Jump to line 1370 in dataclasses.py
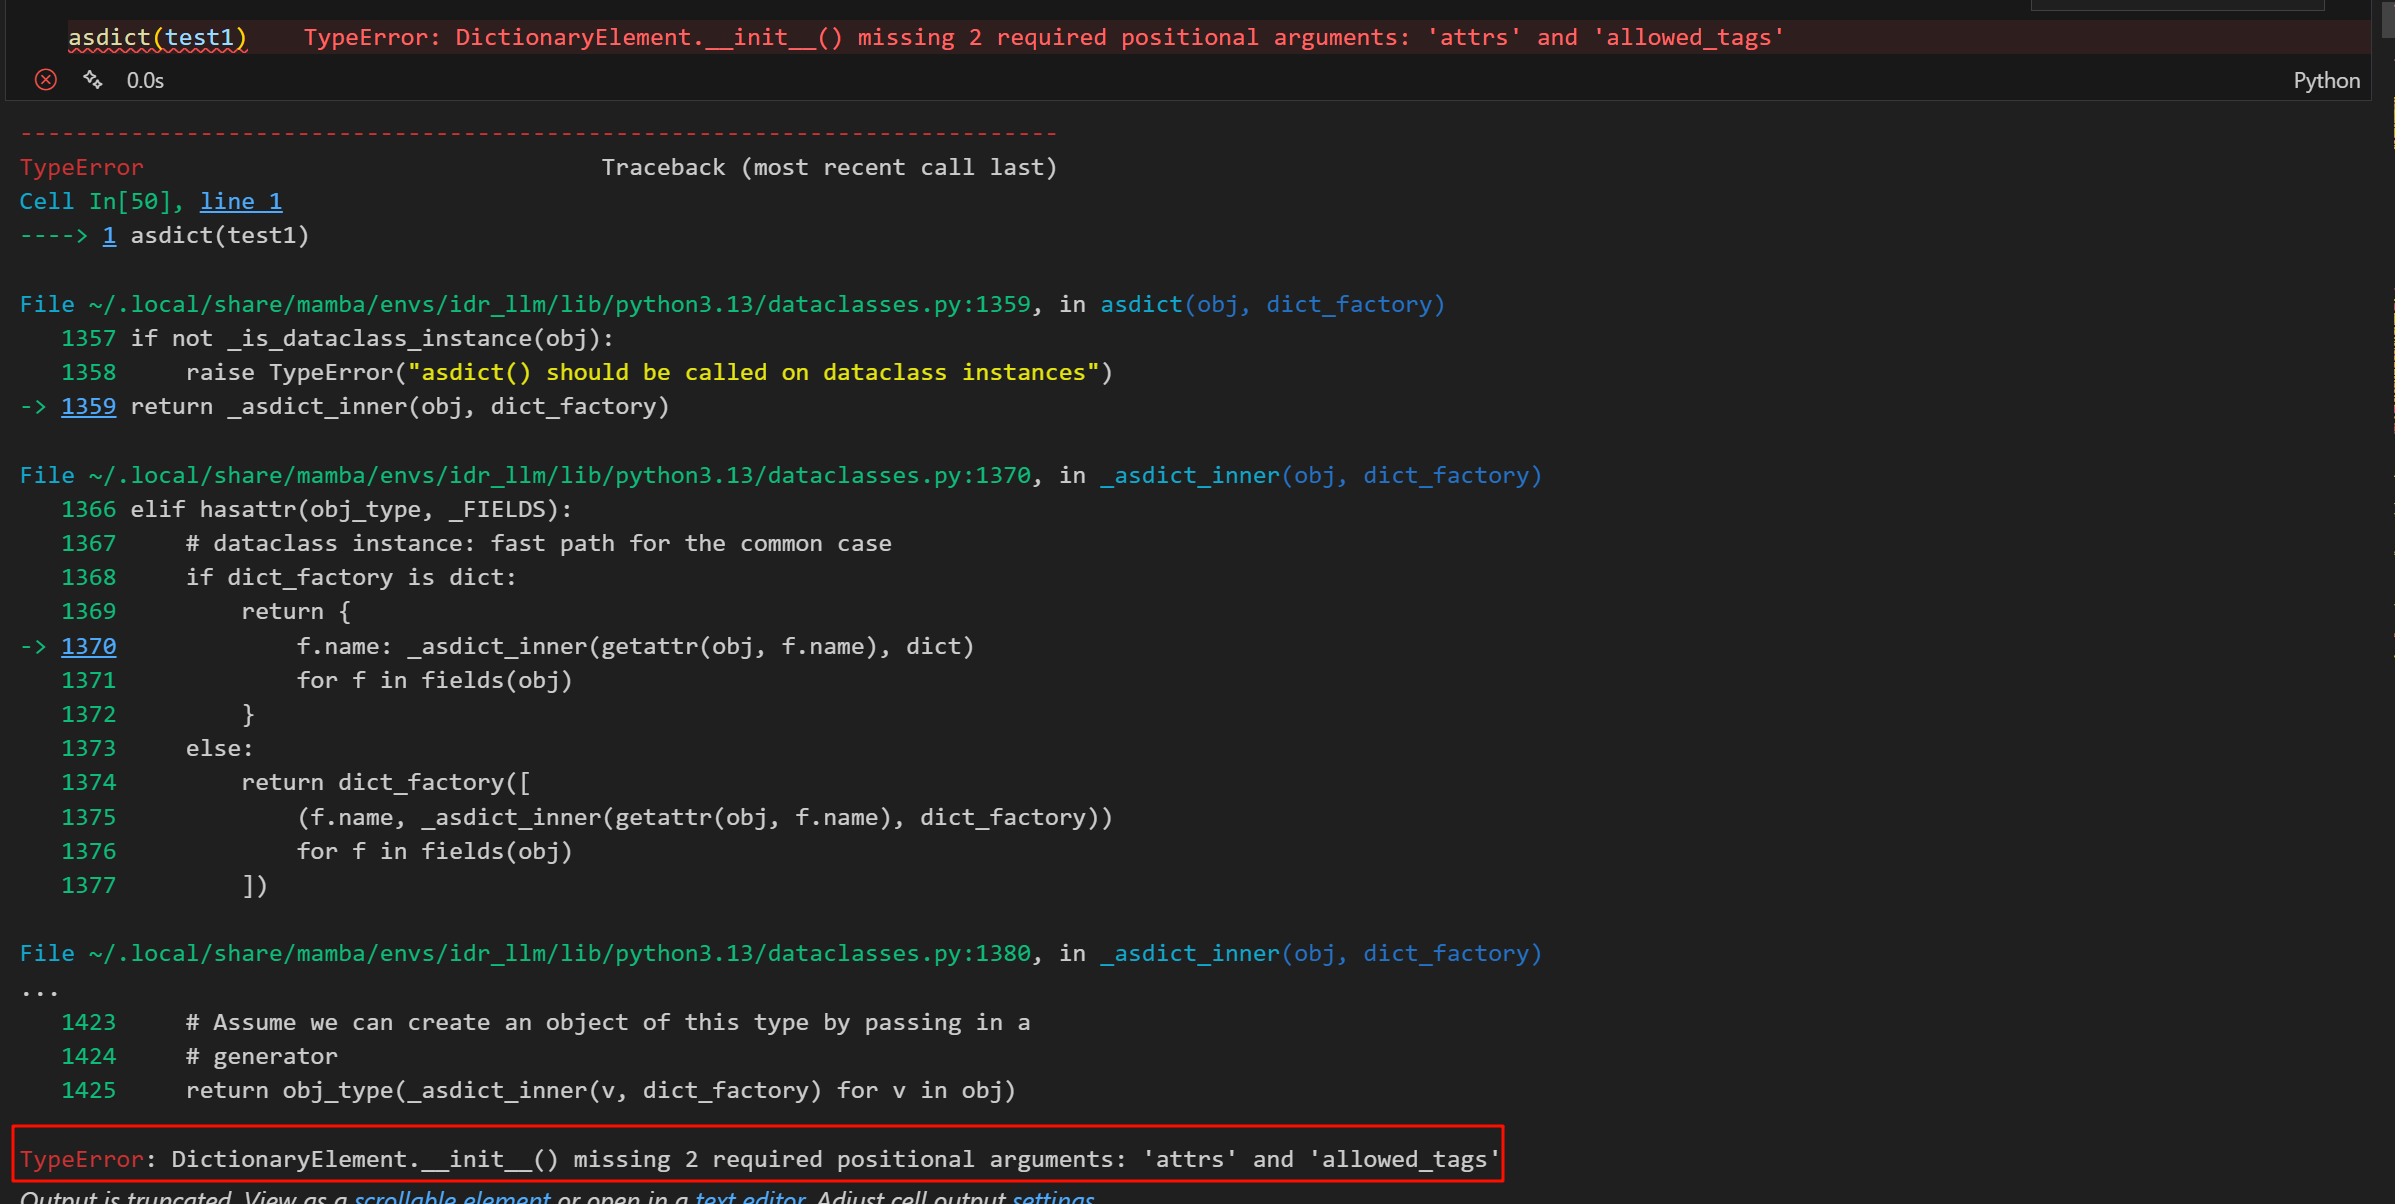Screen dimensions: 2395x1204 pos(89,647)
